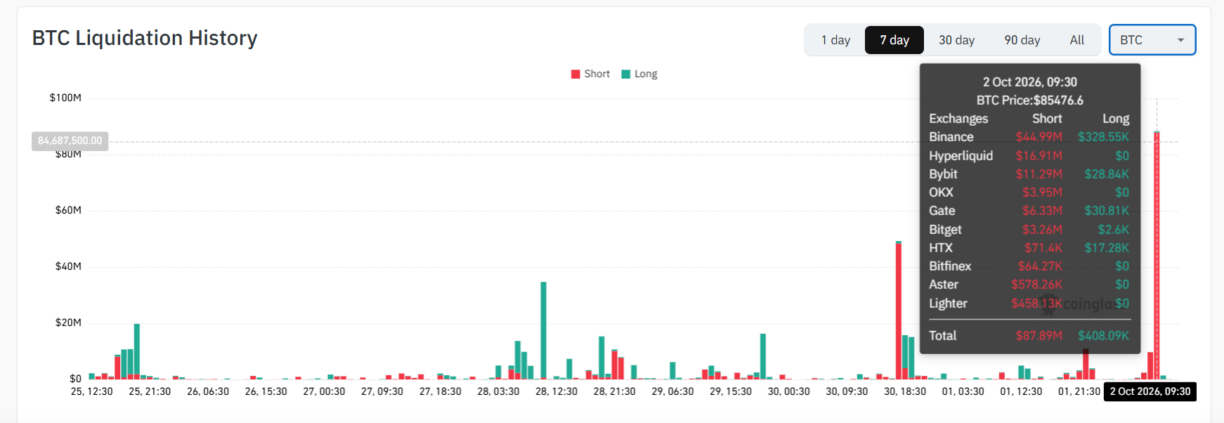Click Binance short value $44.99M
This screenshot has width=1224, height=423.
pos(1039,137)
